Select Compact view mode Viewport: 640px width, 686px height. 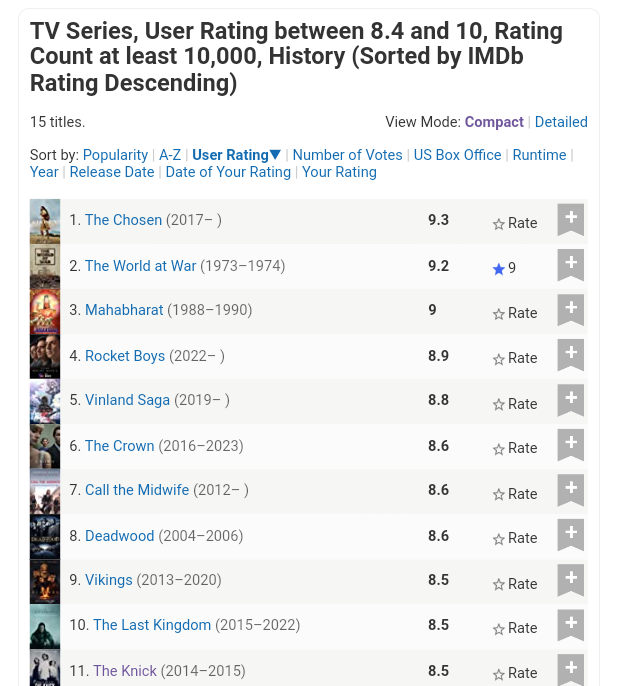tap(494, 122)
